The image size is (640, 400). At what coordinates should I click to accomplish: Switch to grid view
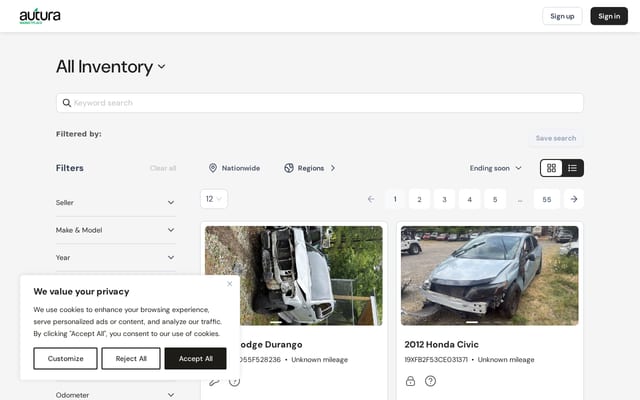(551, 168)
